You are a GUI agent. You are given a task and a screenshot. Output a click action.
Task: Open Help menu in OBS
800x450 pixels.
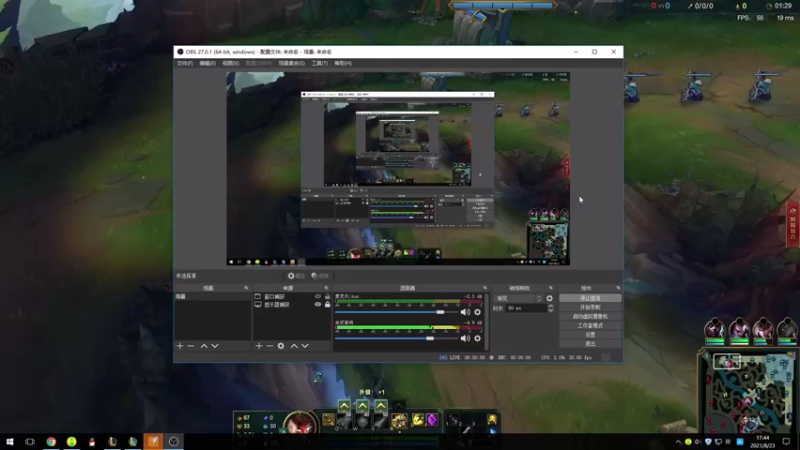click(343, 63)
